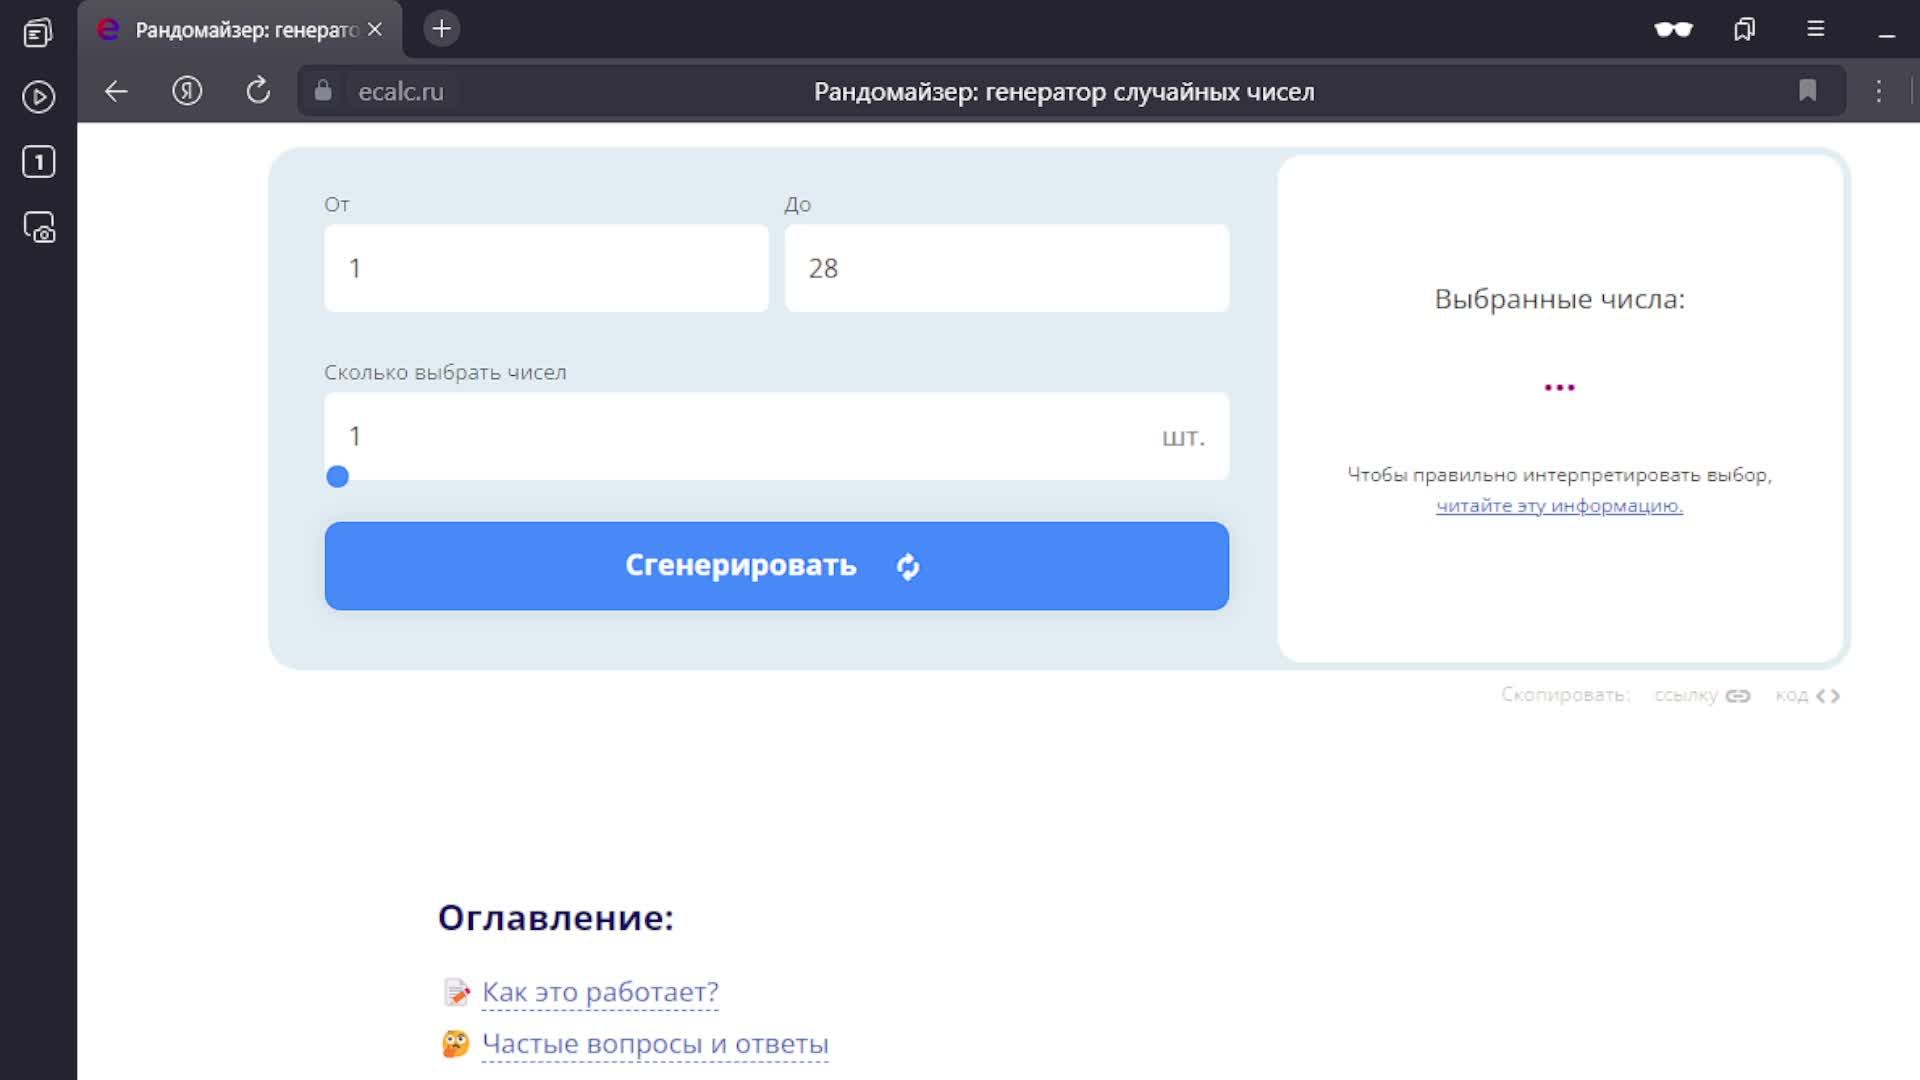
Task: Close the Рандомайзер tab
Action: (x=375, y=30)
